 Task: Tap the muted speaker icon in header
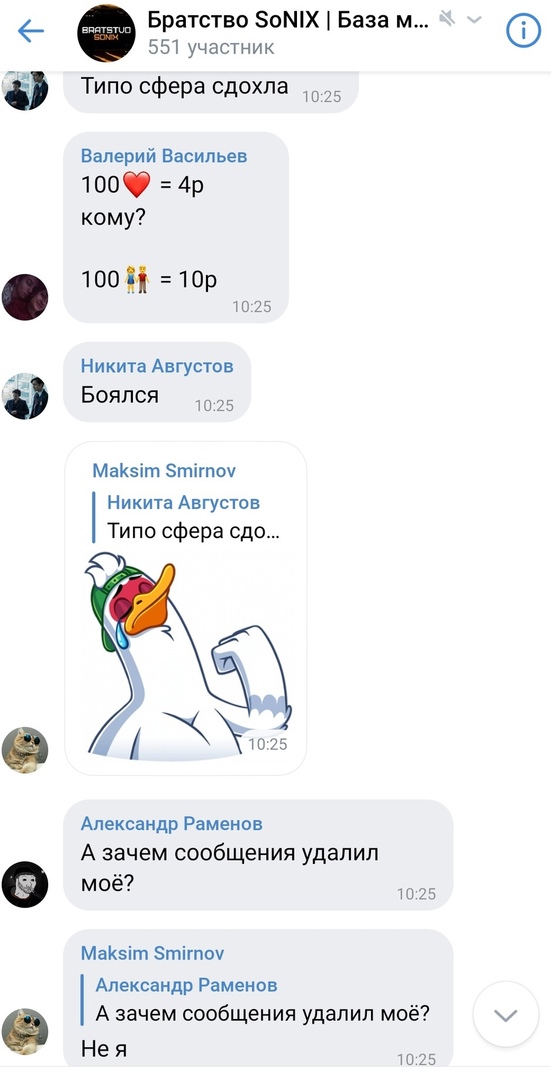448,19
